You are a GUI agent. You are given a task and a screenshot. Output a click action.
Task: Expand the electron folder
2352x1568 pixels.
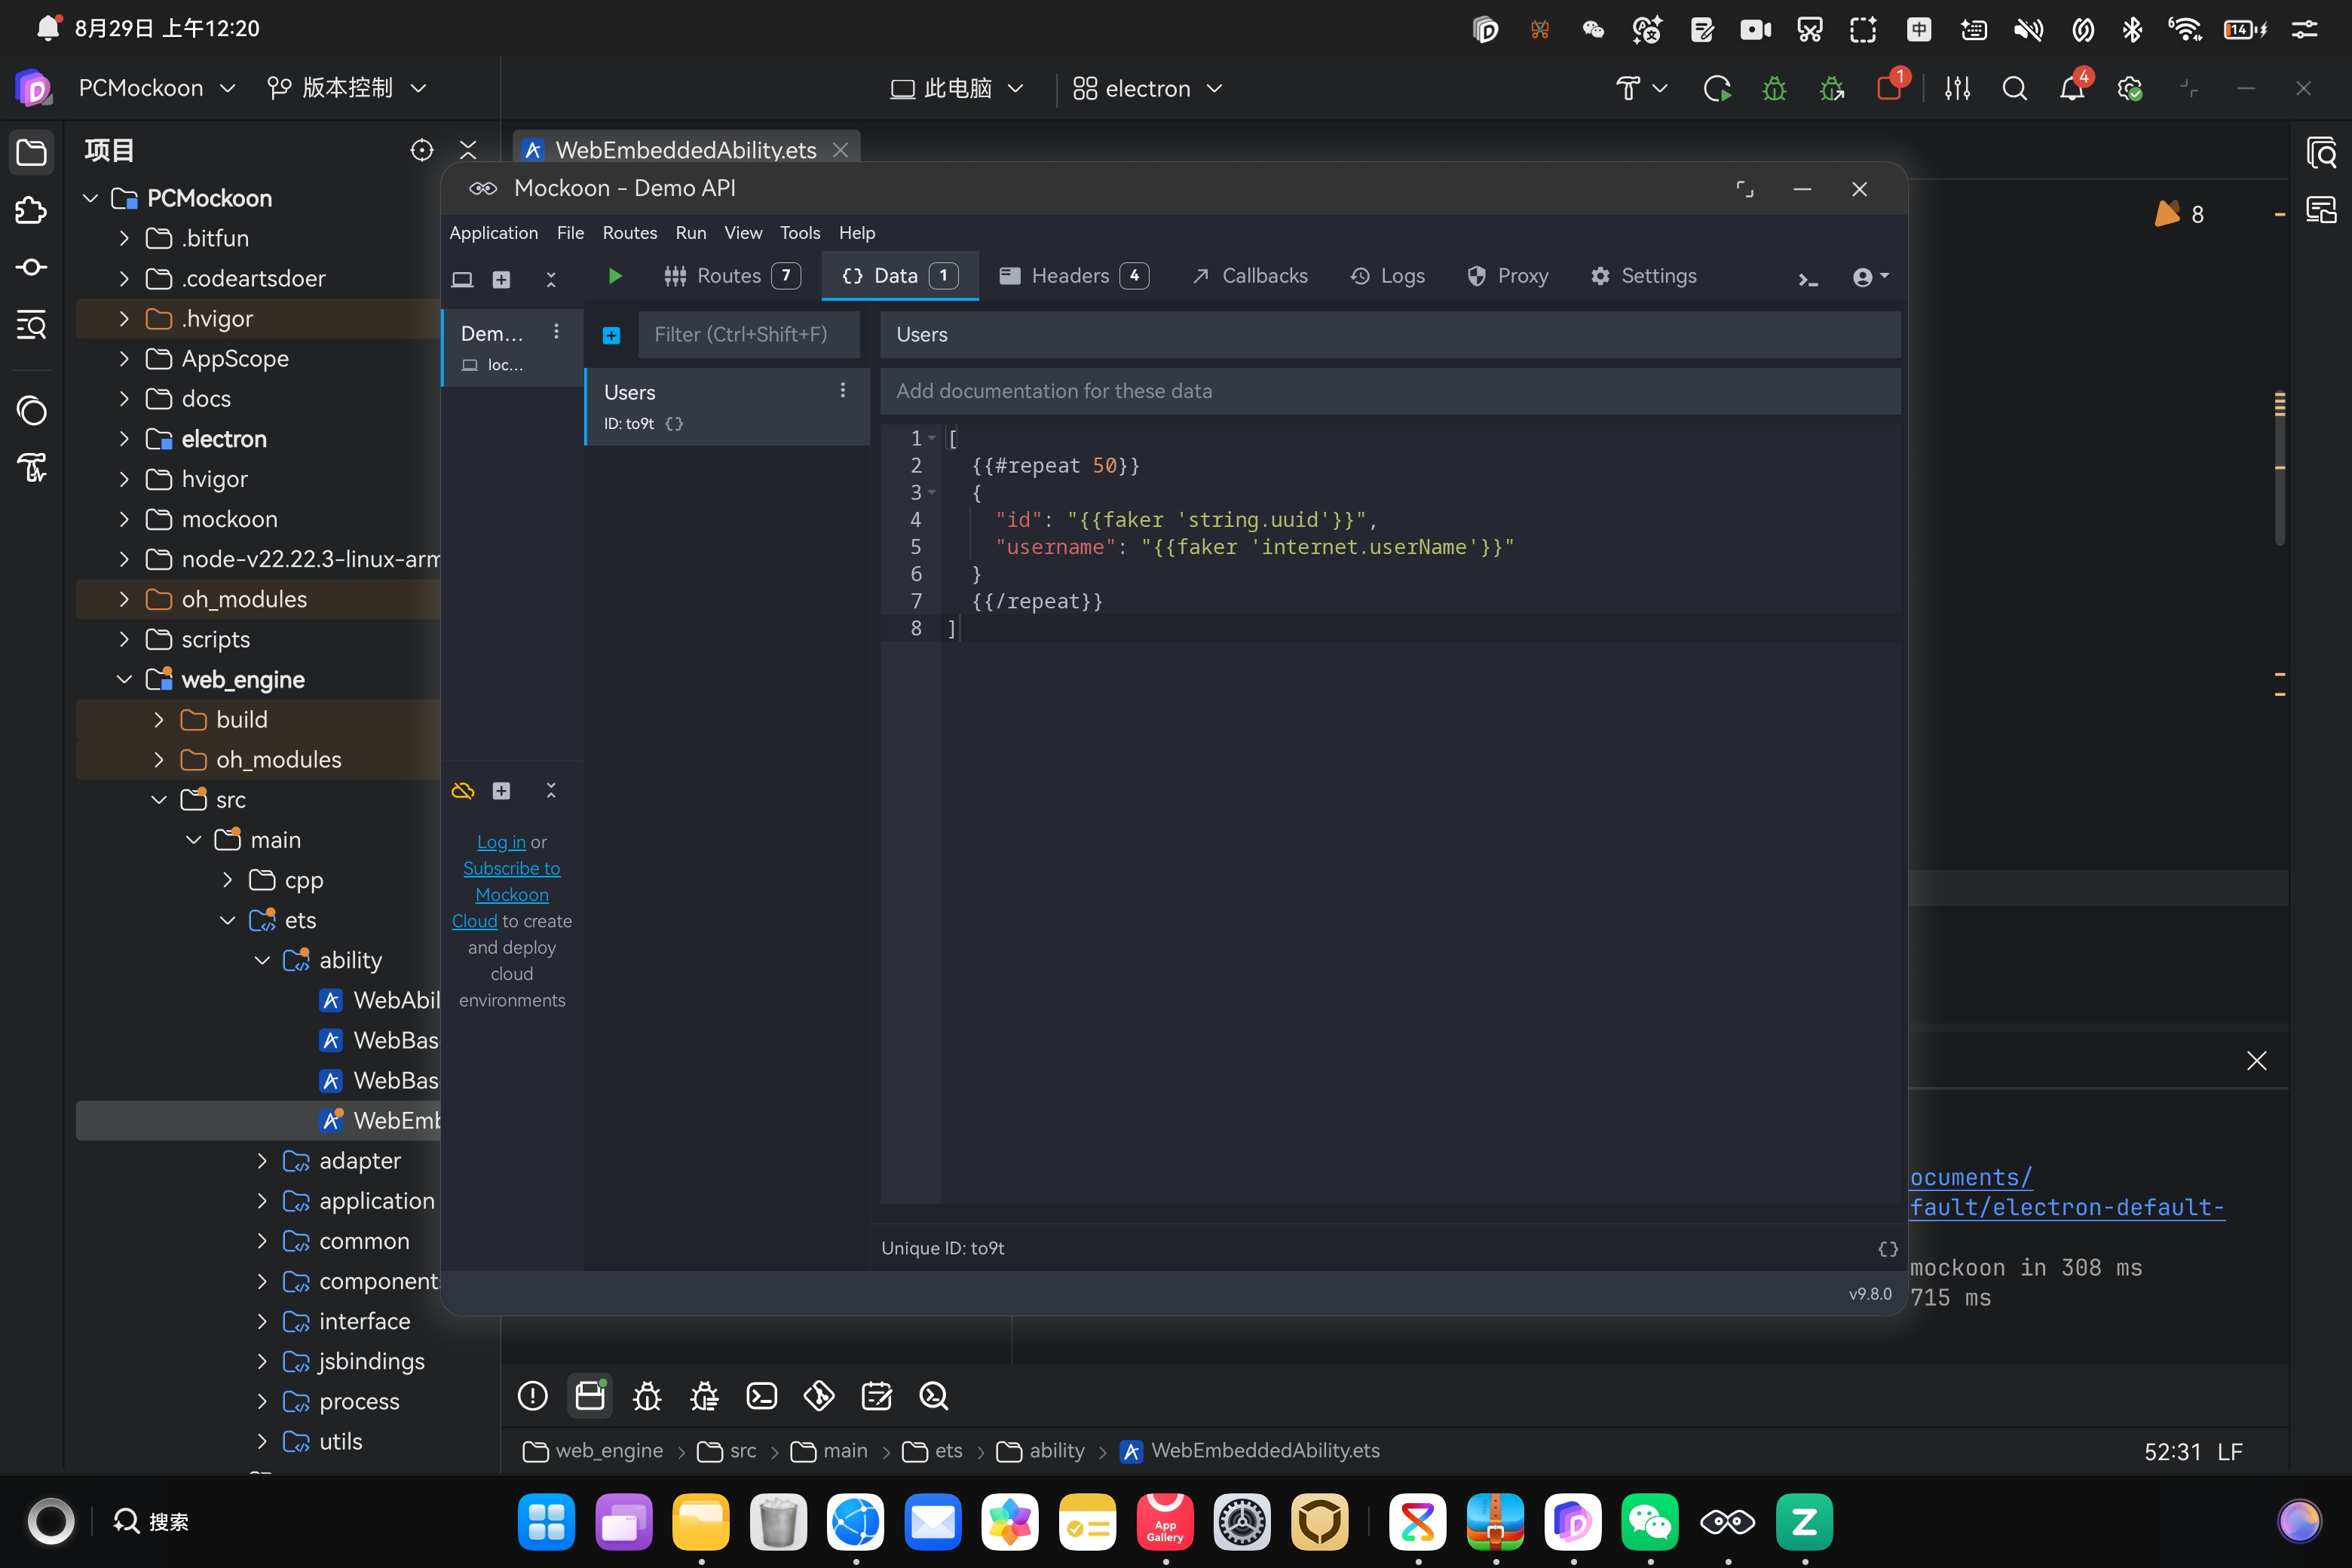(124, 439)
